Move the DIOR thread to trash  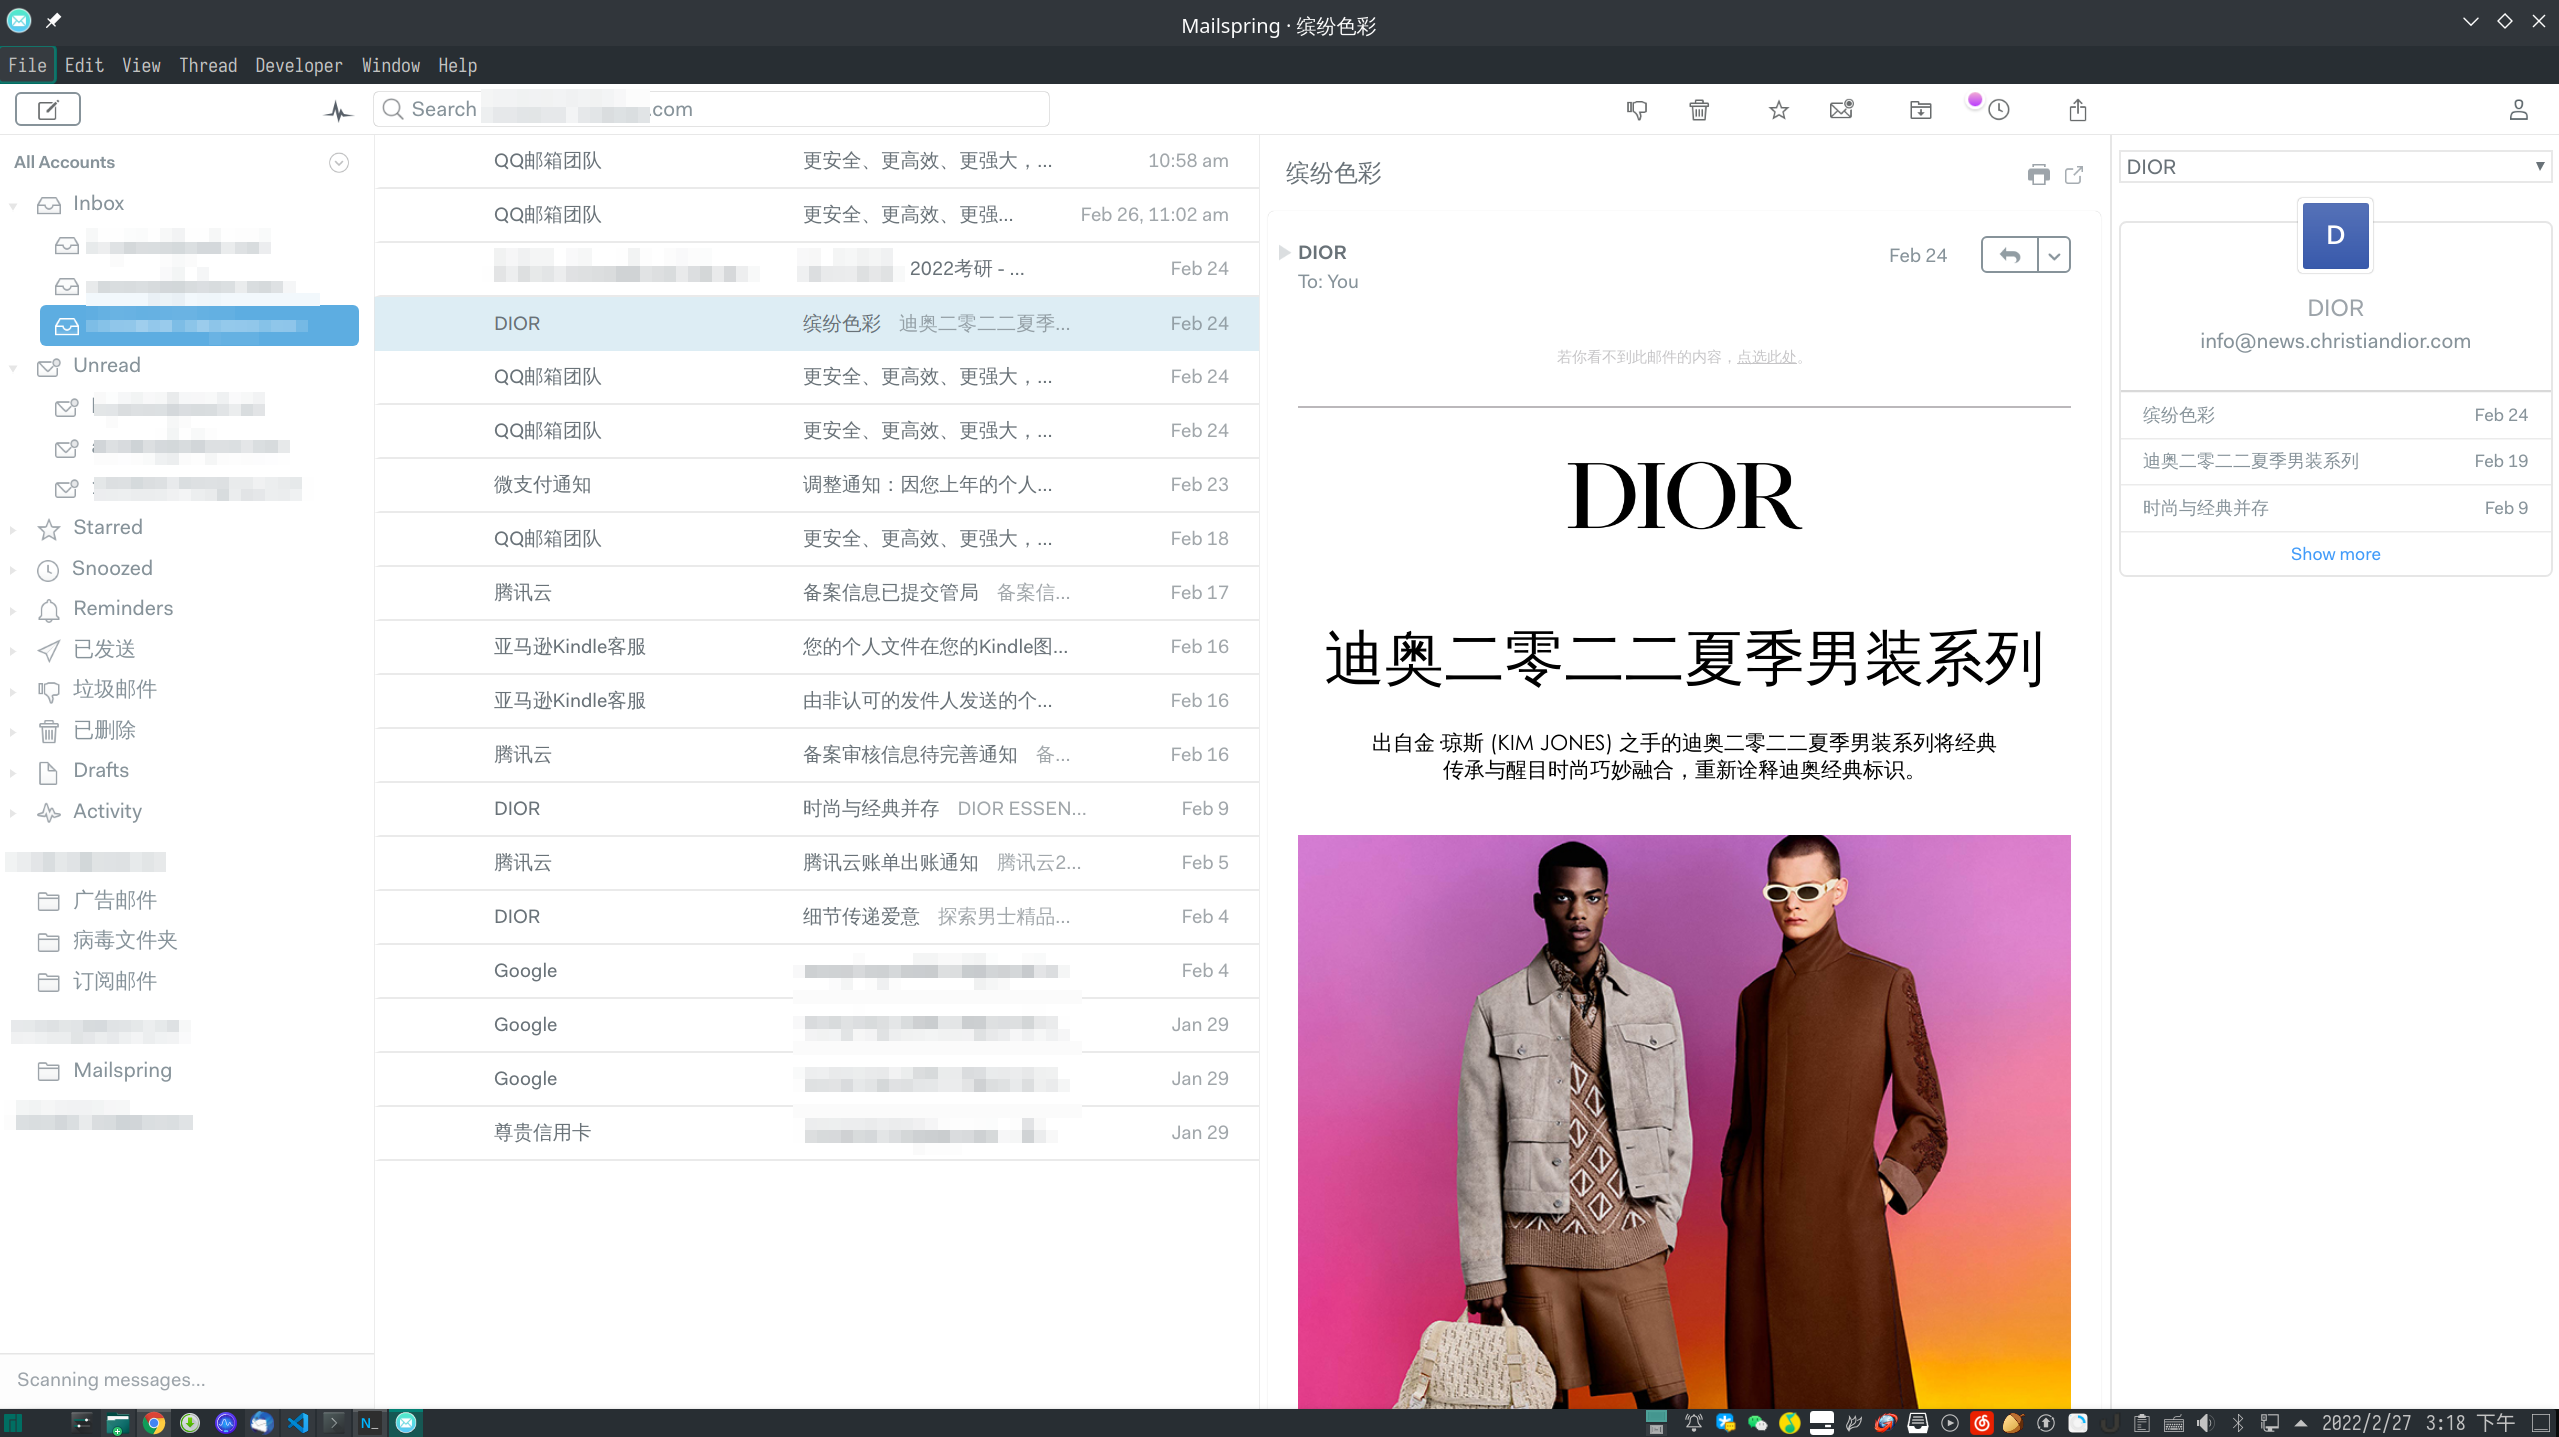tap(1698, 110)
